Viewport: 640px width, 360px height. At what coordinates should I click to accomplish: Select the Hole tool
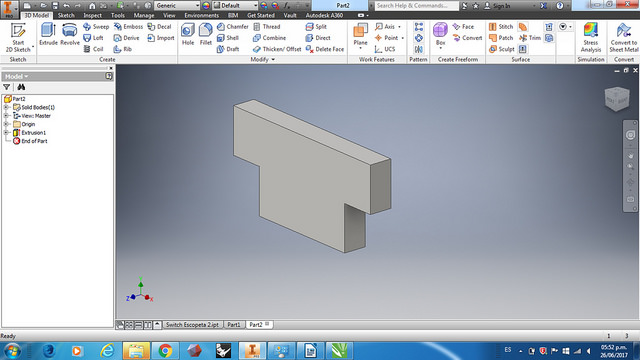click(188, 34)
